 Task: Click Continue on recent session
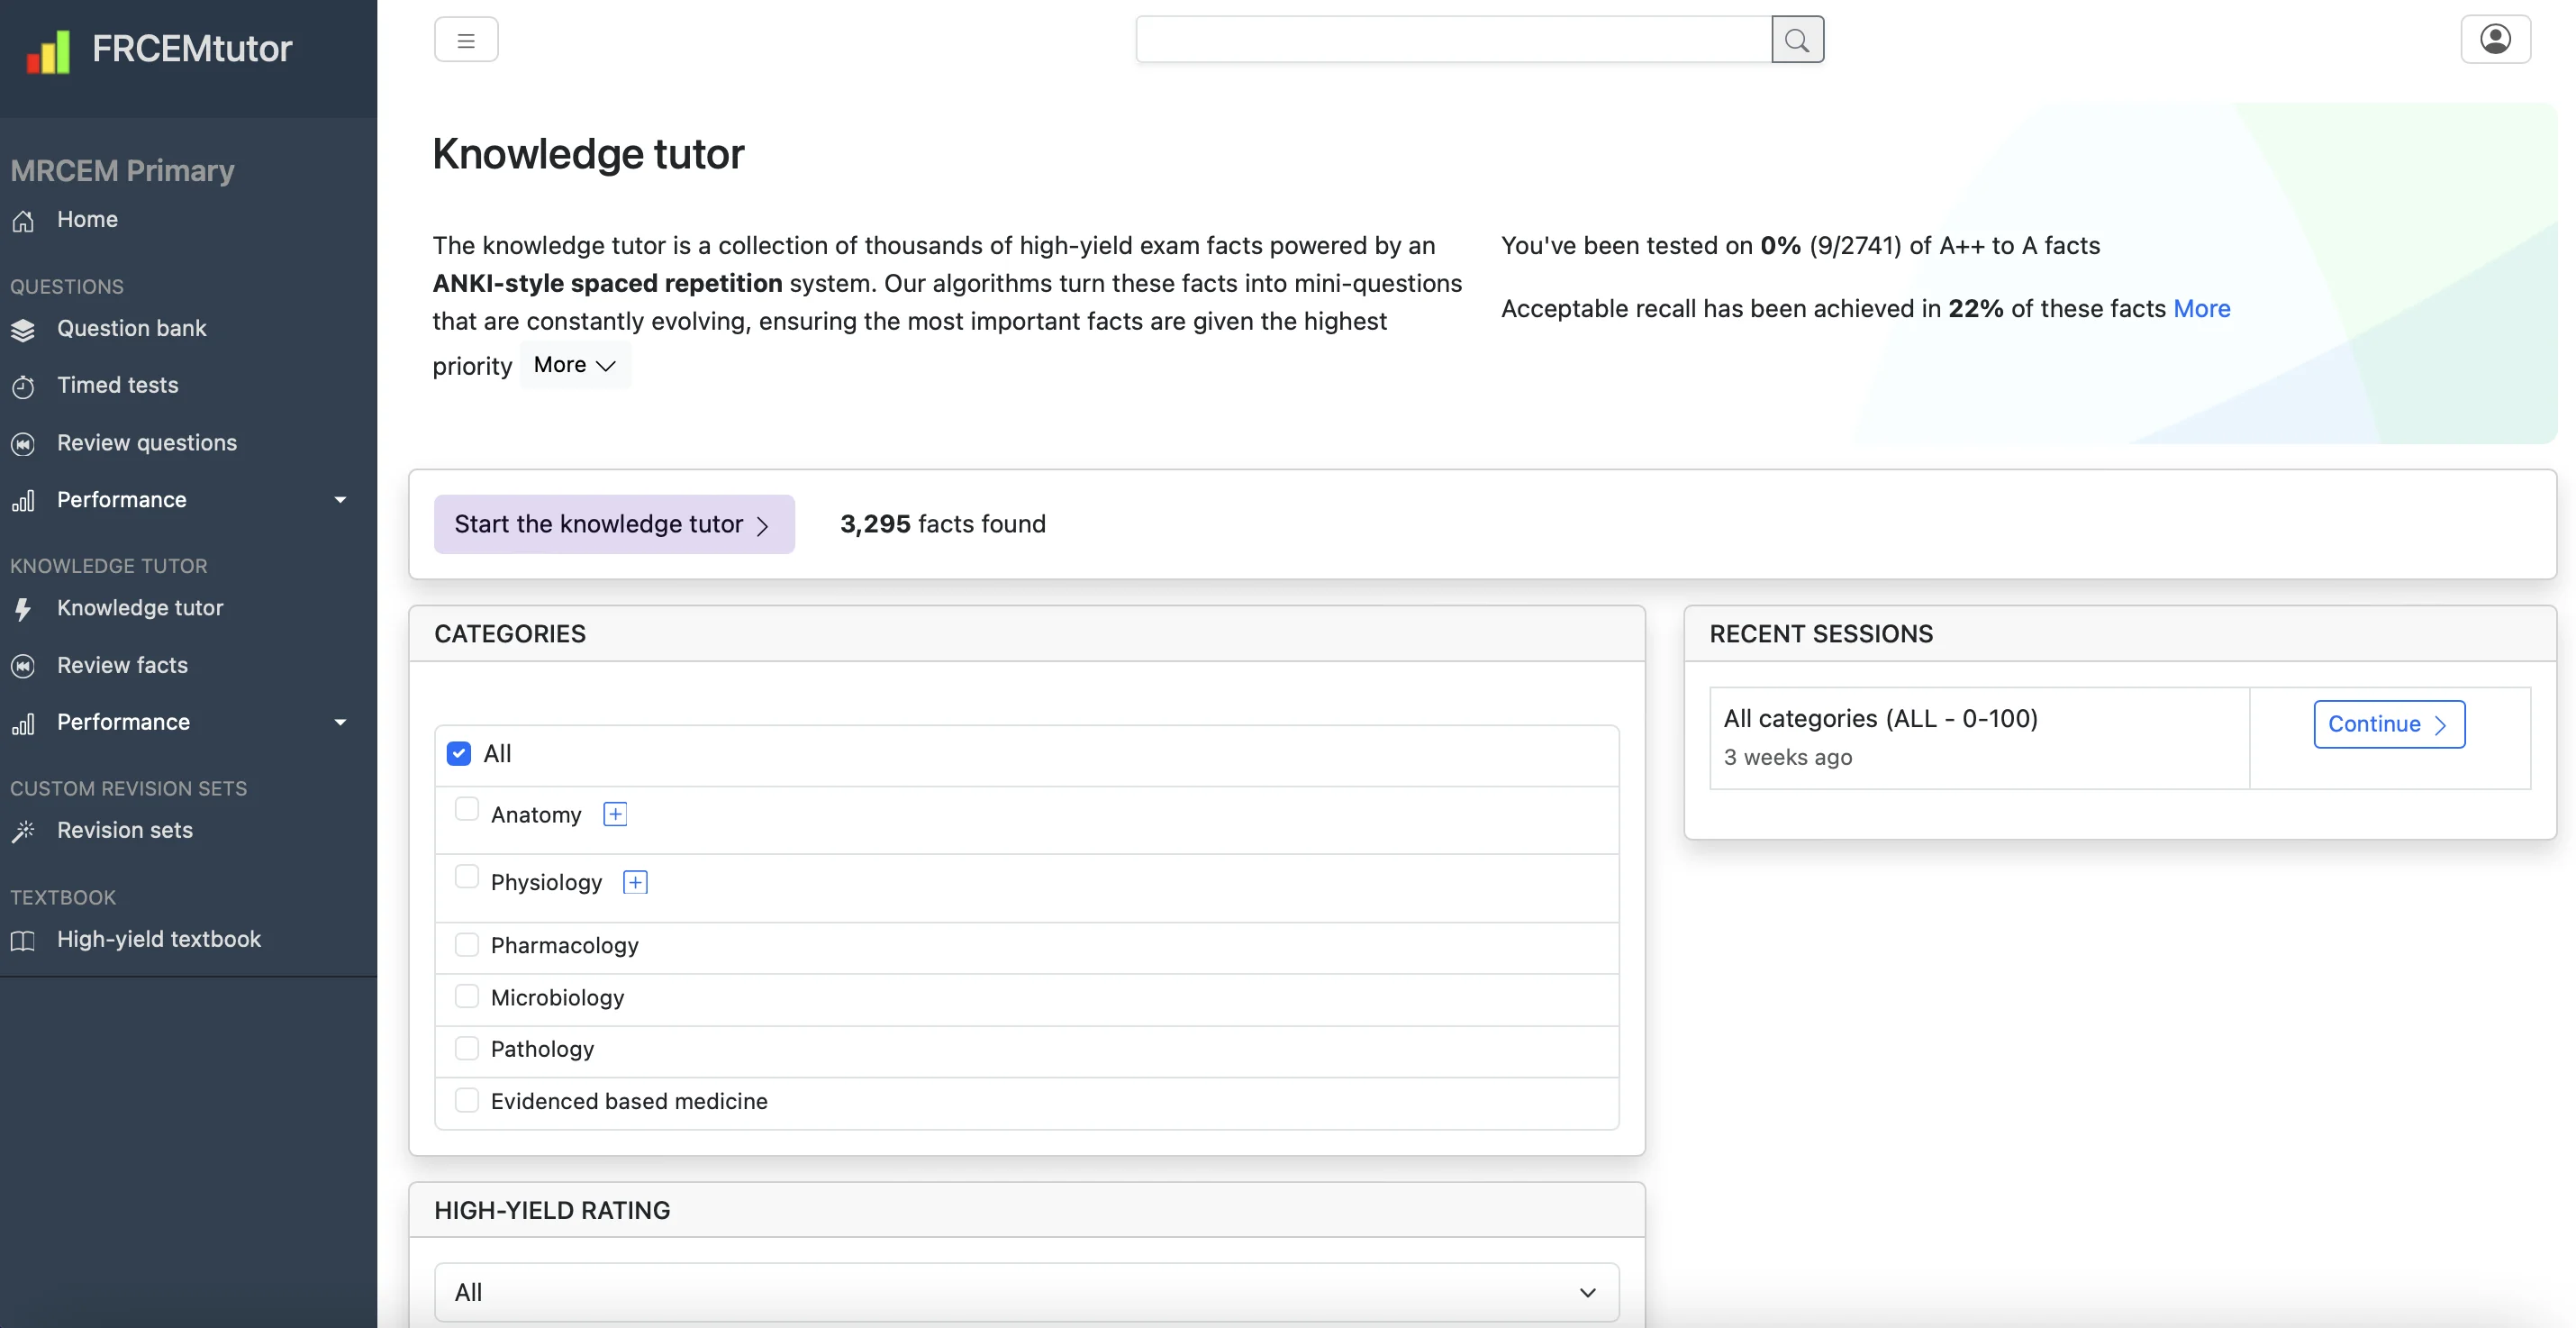point(2388,723)
